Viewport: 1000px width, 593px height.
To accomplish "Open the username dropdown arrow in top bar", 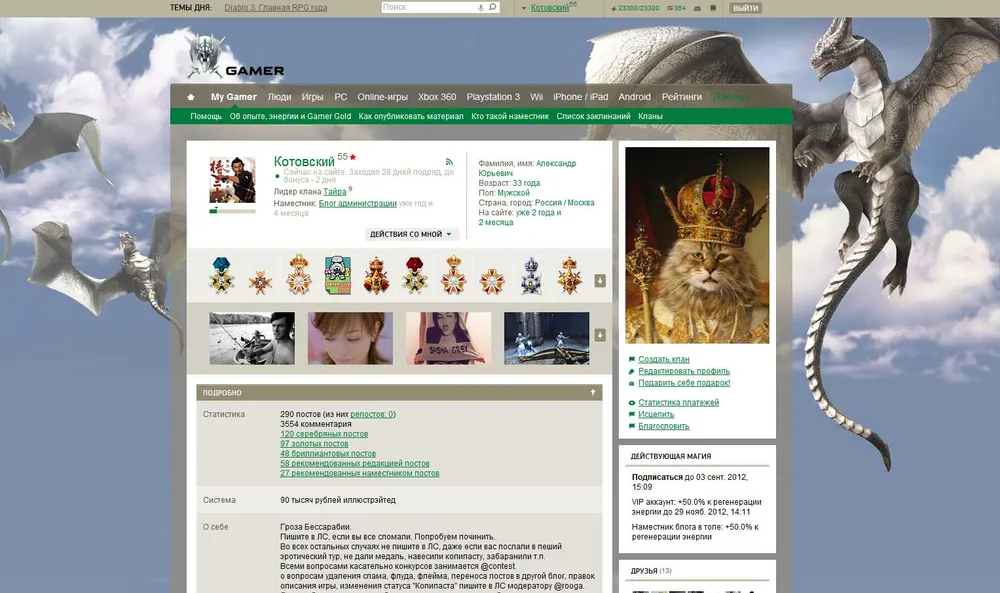I will point(524,8).
